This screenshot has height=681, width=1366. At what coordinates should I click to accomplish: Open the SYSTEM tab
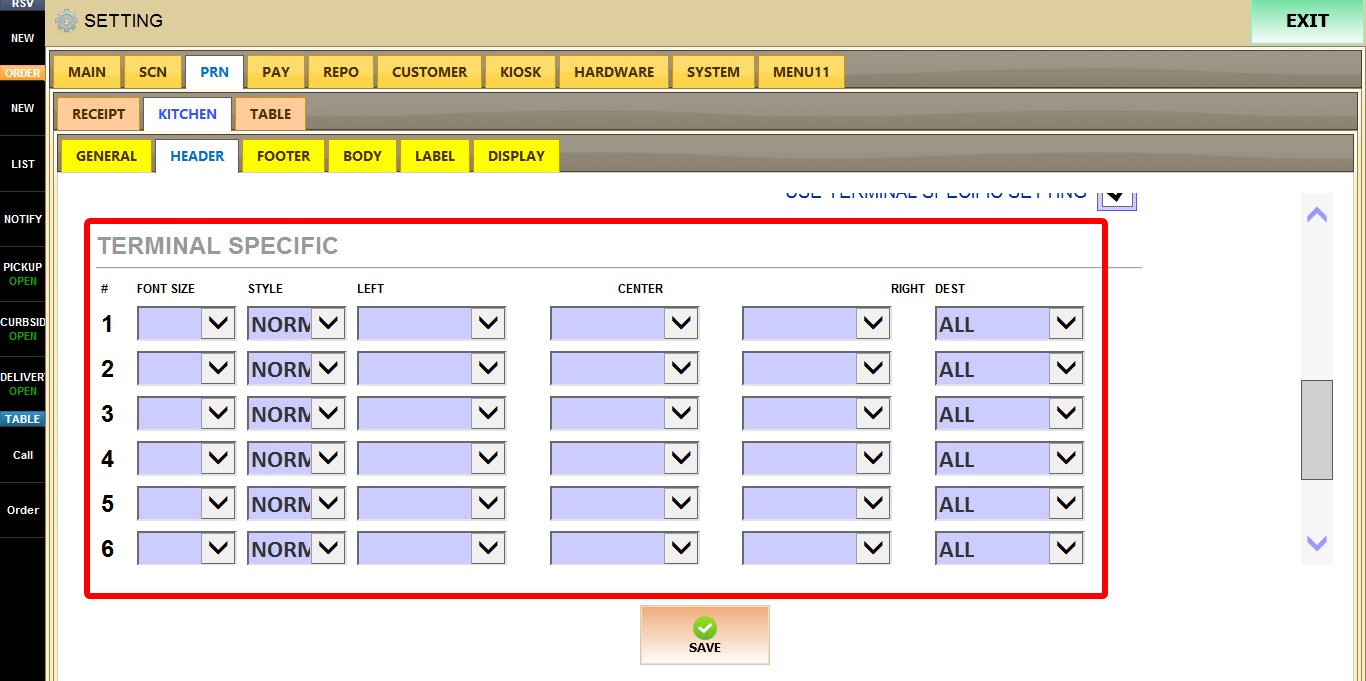click(x=713, y=72)
